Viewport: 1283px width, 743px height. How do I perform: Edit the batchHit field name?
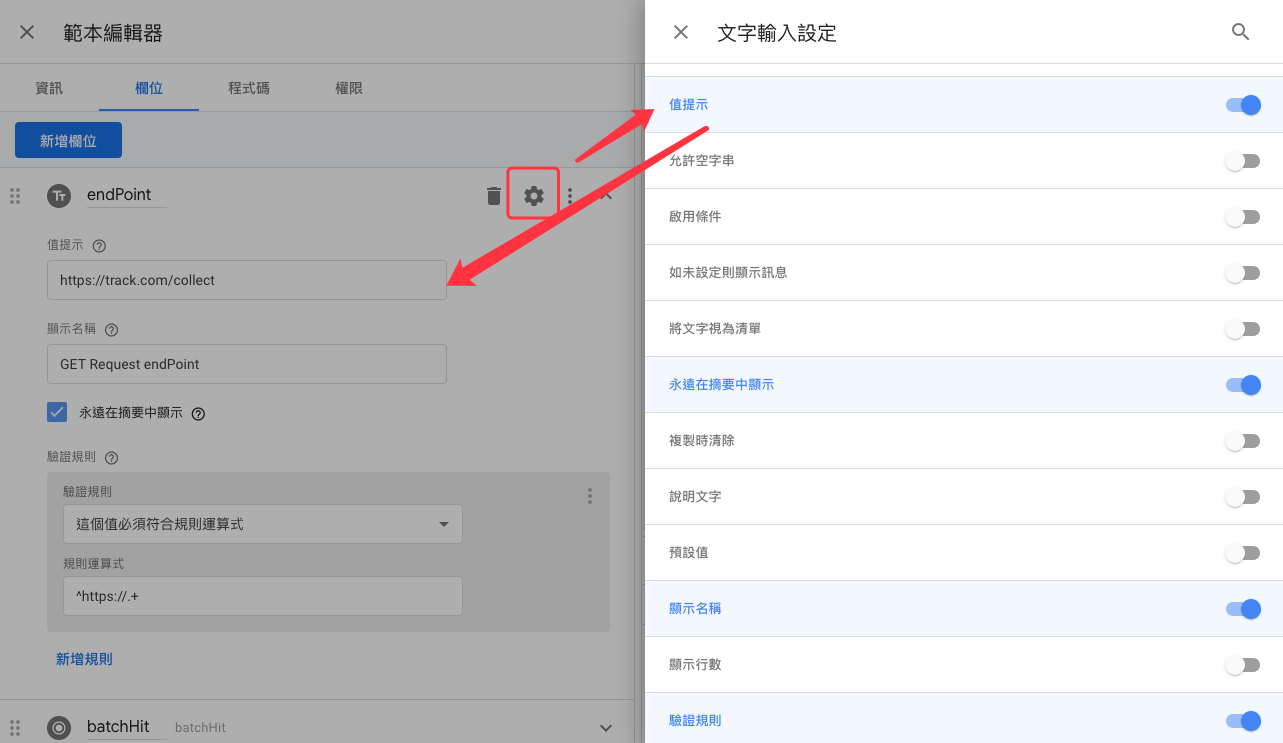[125, 727]
